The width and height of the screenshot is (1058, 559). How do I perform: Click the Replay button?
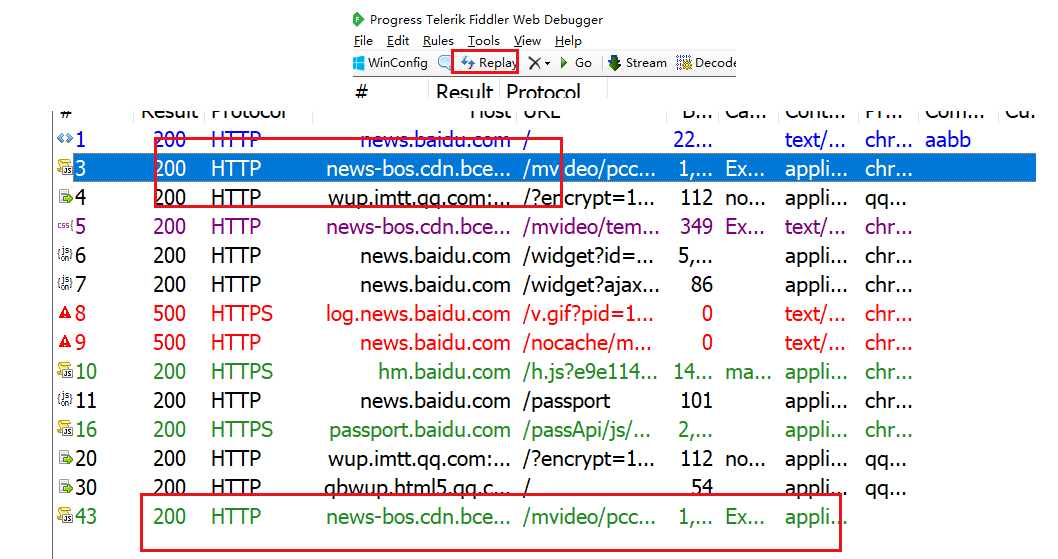tap(489, 63)
